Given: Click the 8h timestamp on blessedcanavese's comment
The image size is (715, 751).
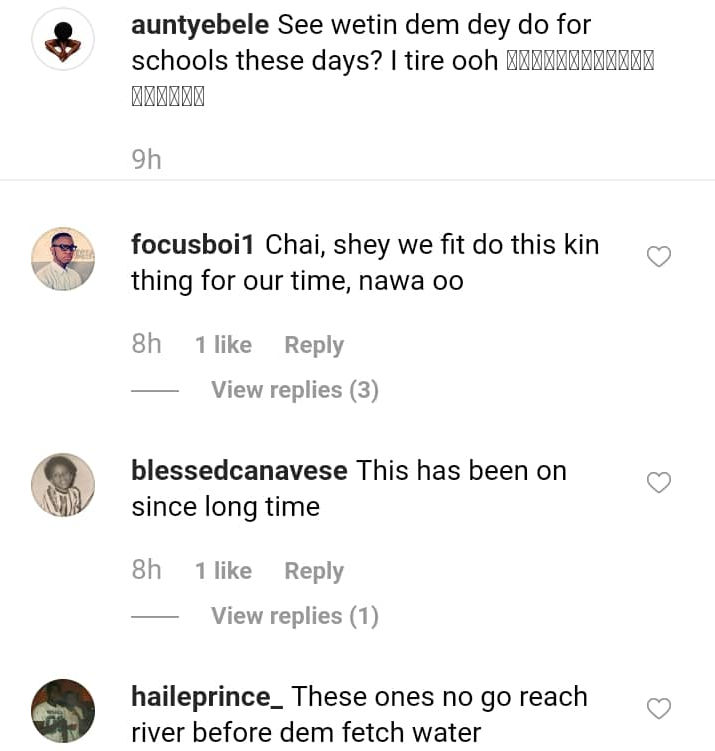Looking at the screenshot, I should 146,571.
